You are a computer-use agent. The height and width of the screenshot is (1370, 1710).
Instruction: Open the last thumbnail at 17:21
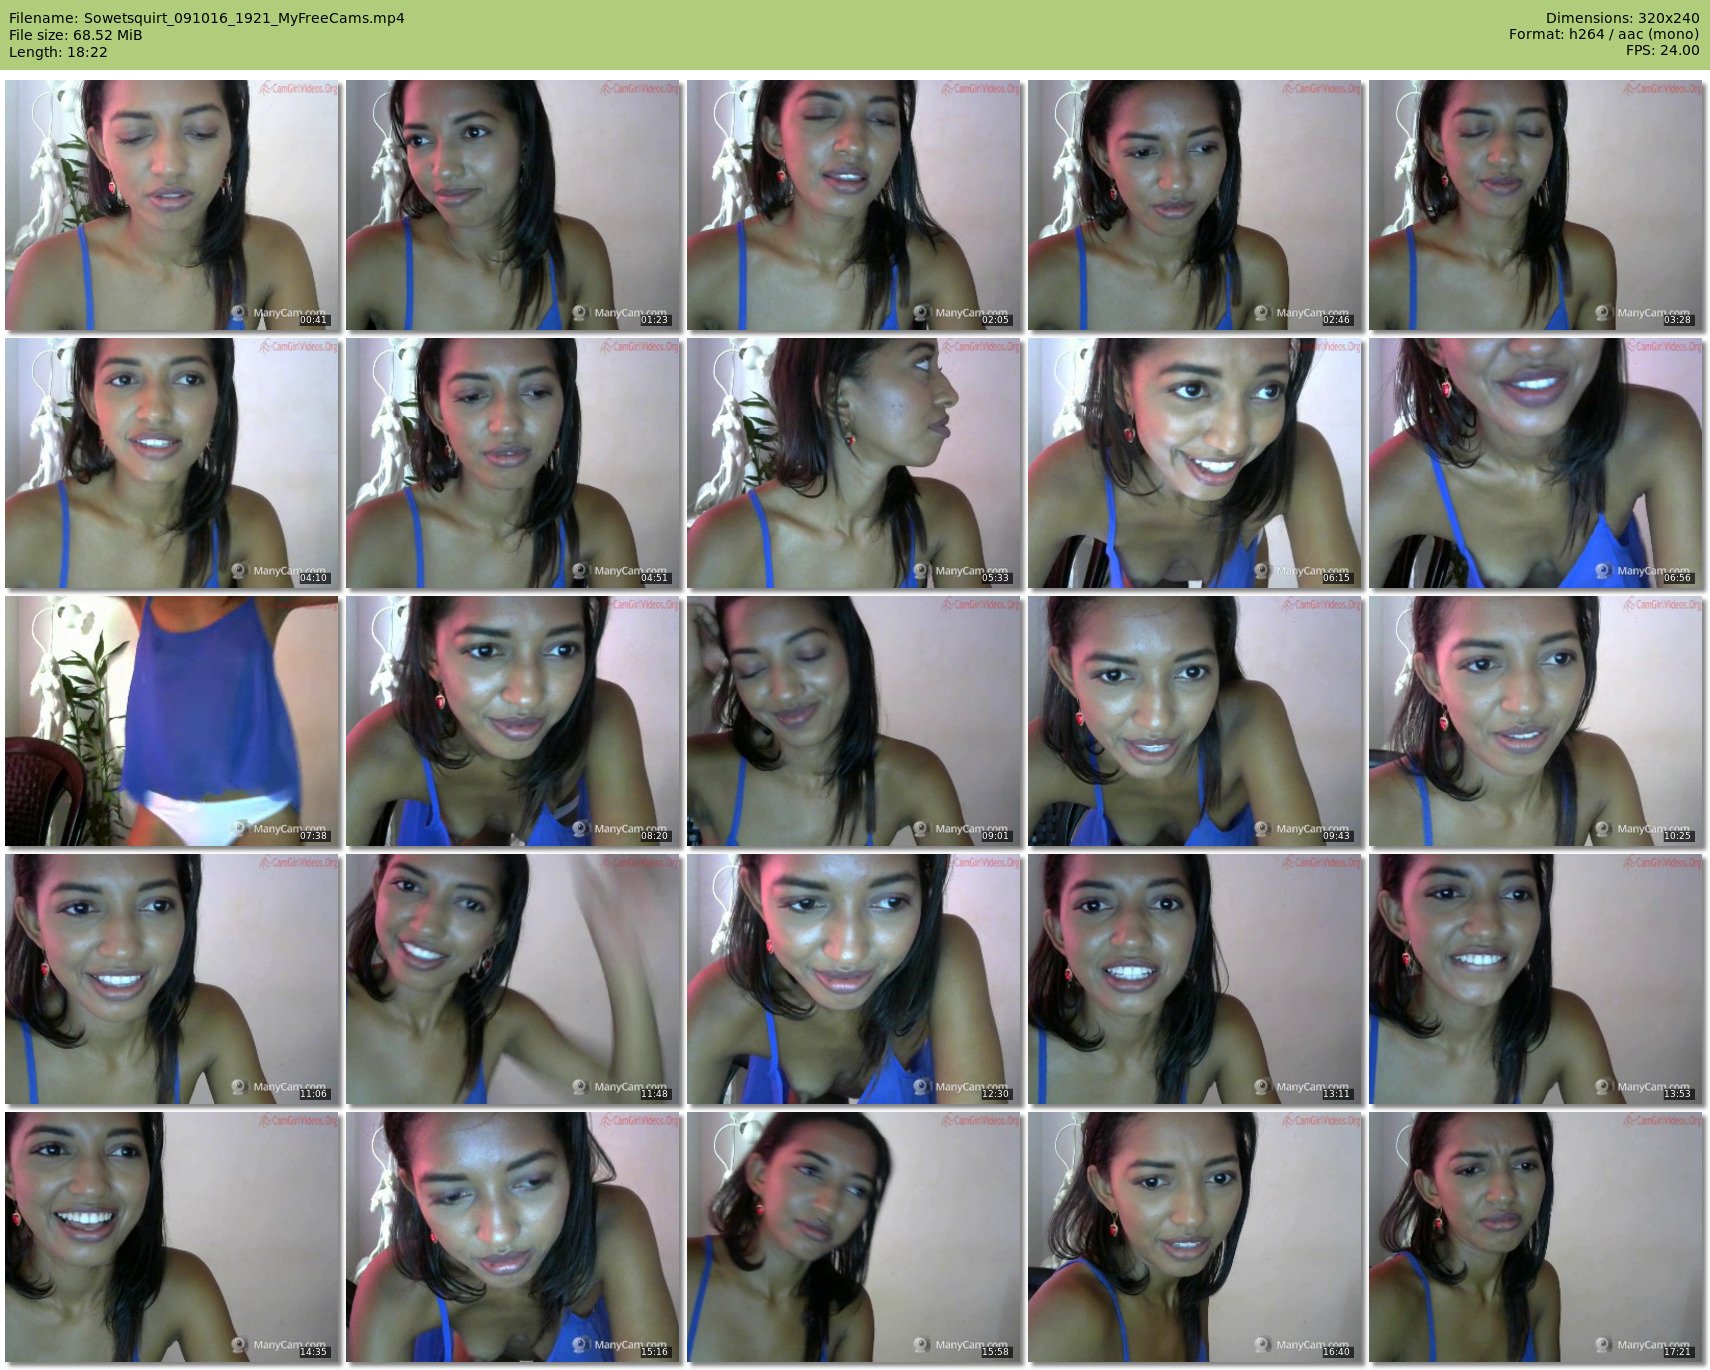point(1536,1237)
